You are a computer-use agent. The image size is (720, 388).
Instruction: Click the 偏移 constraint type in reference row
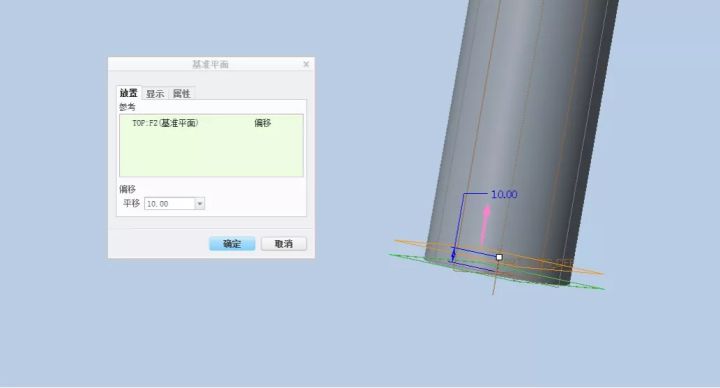click(263, 123)
